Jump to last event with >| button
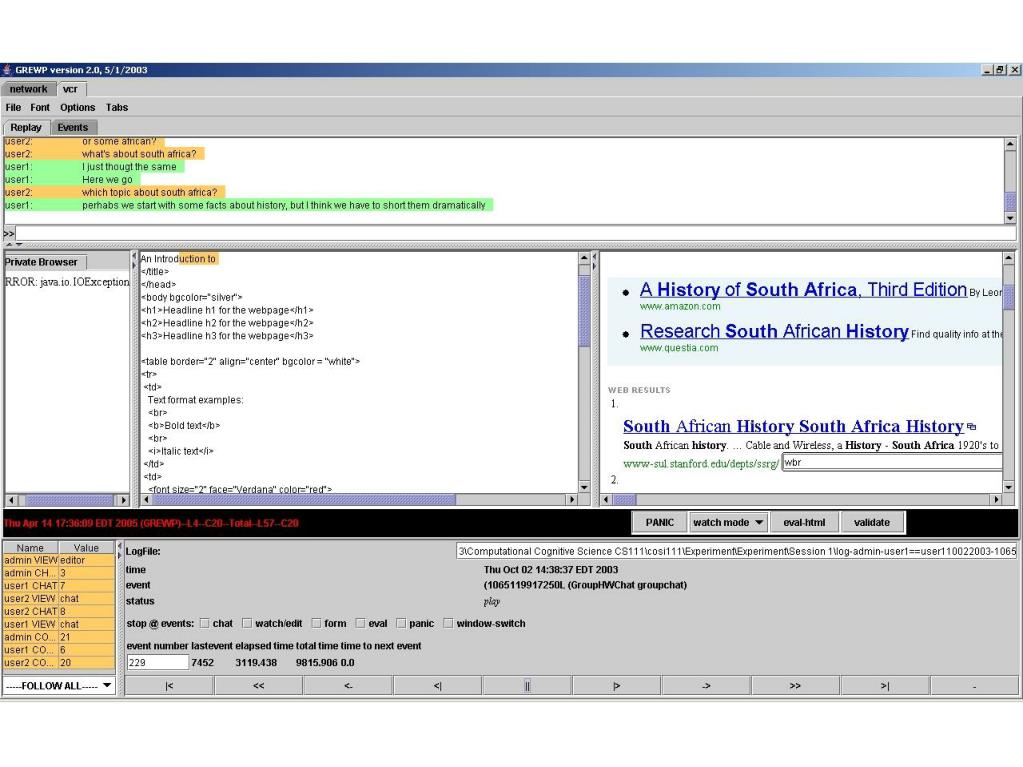This screenshot has width=1023, height=767. [x=885, y=686]
